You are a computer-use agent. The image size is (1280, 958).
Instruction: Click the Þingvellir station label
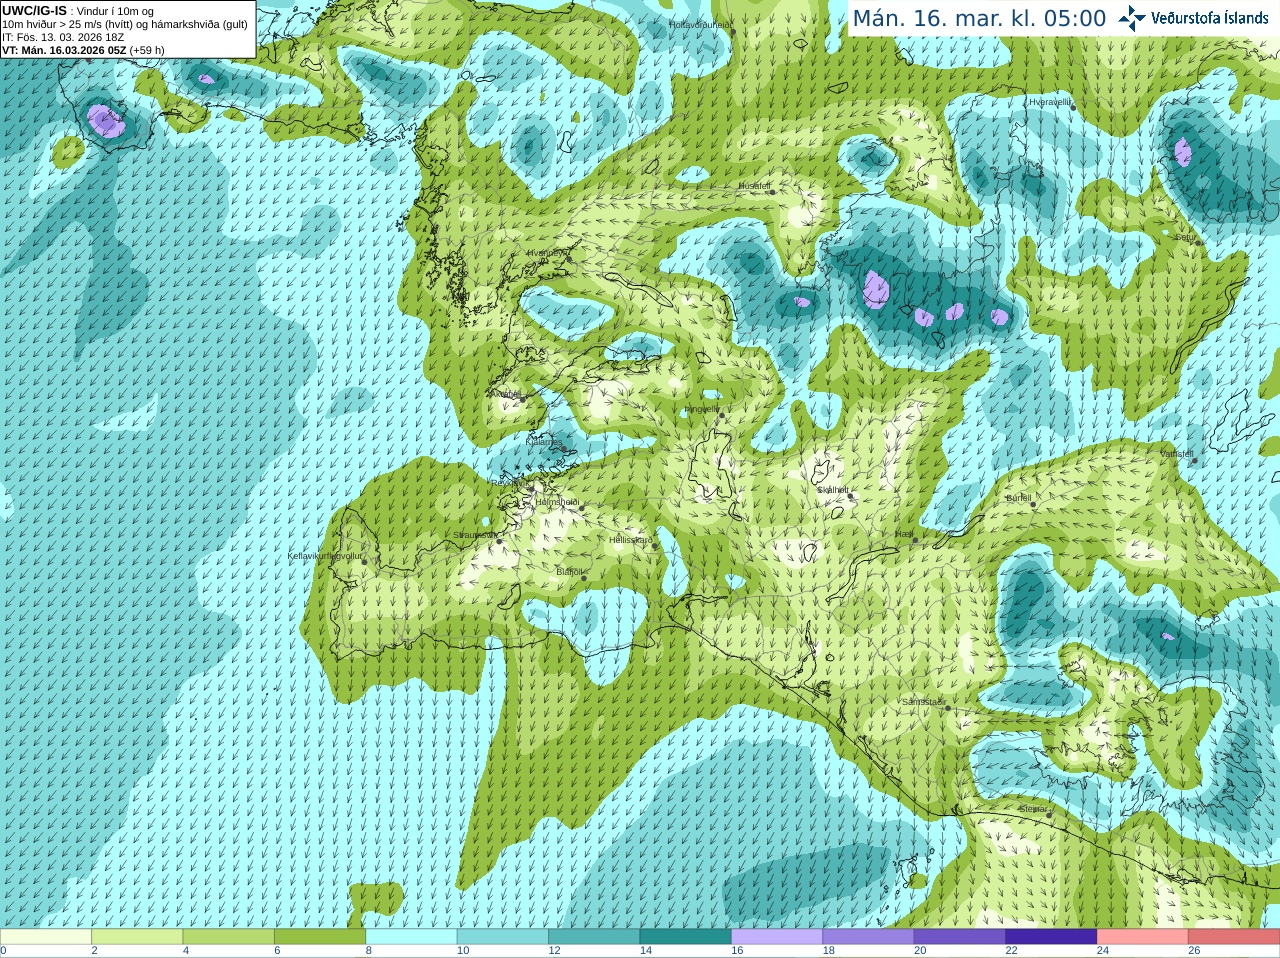click(x=702, y=409)
